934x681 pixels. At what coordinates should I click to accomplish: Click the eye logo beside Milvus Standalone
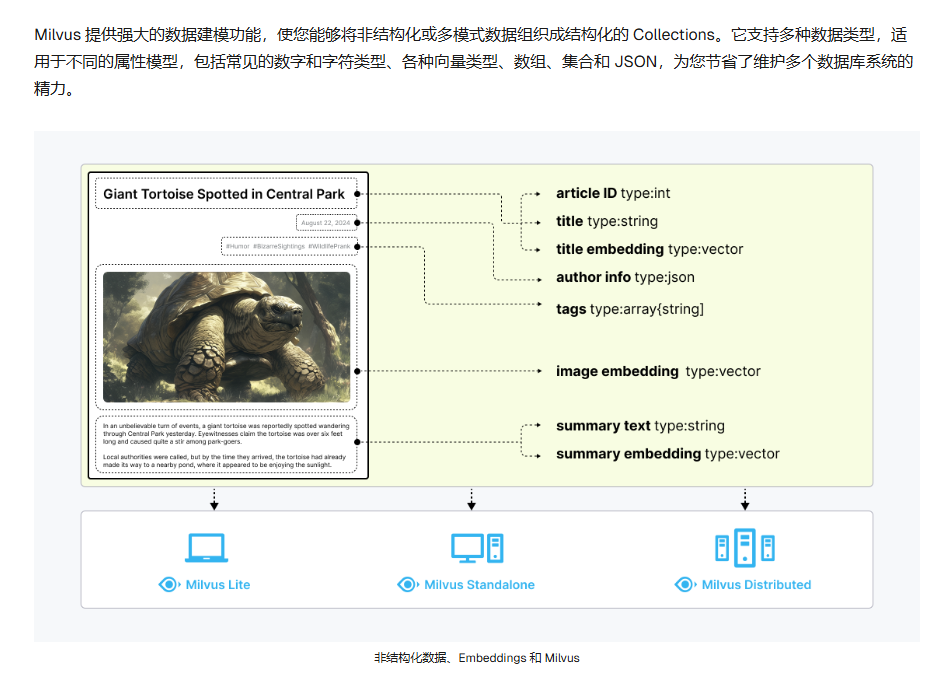[x=409, y=584]
